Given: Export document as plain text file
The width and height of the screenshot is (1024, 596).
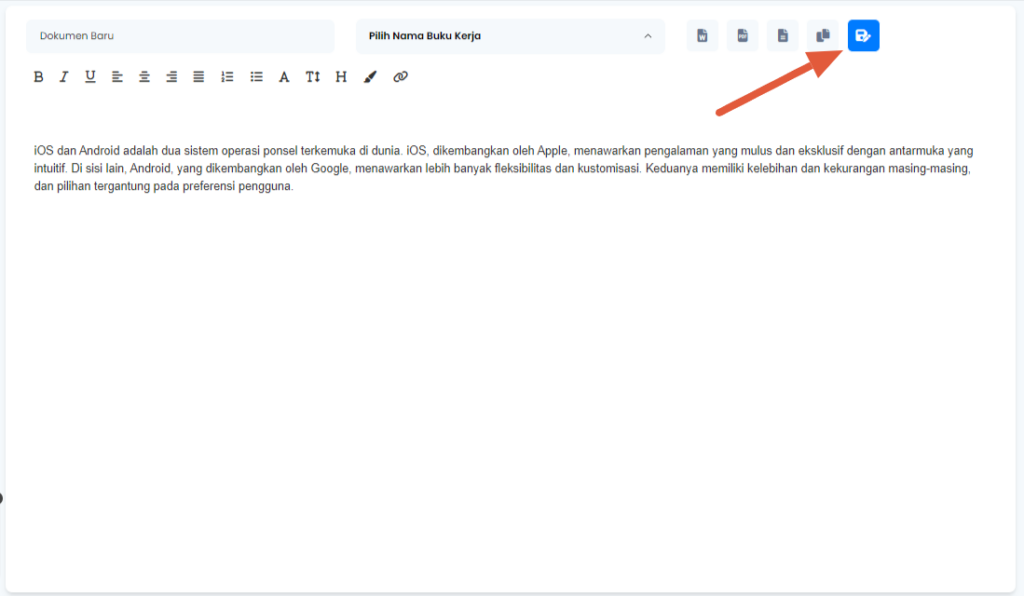Looking at the screenshot, I should (783, 36).
